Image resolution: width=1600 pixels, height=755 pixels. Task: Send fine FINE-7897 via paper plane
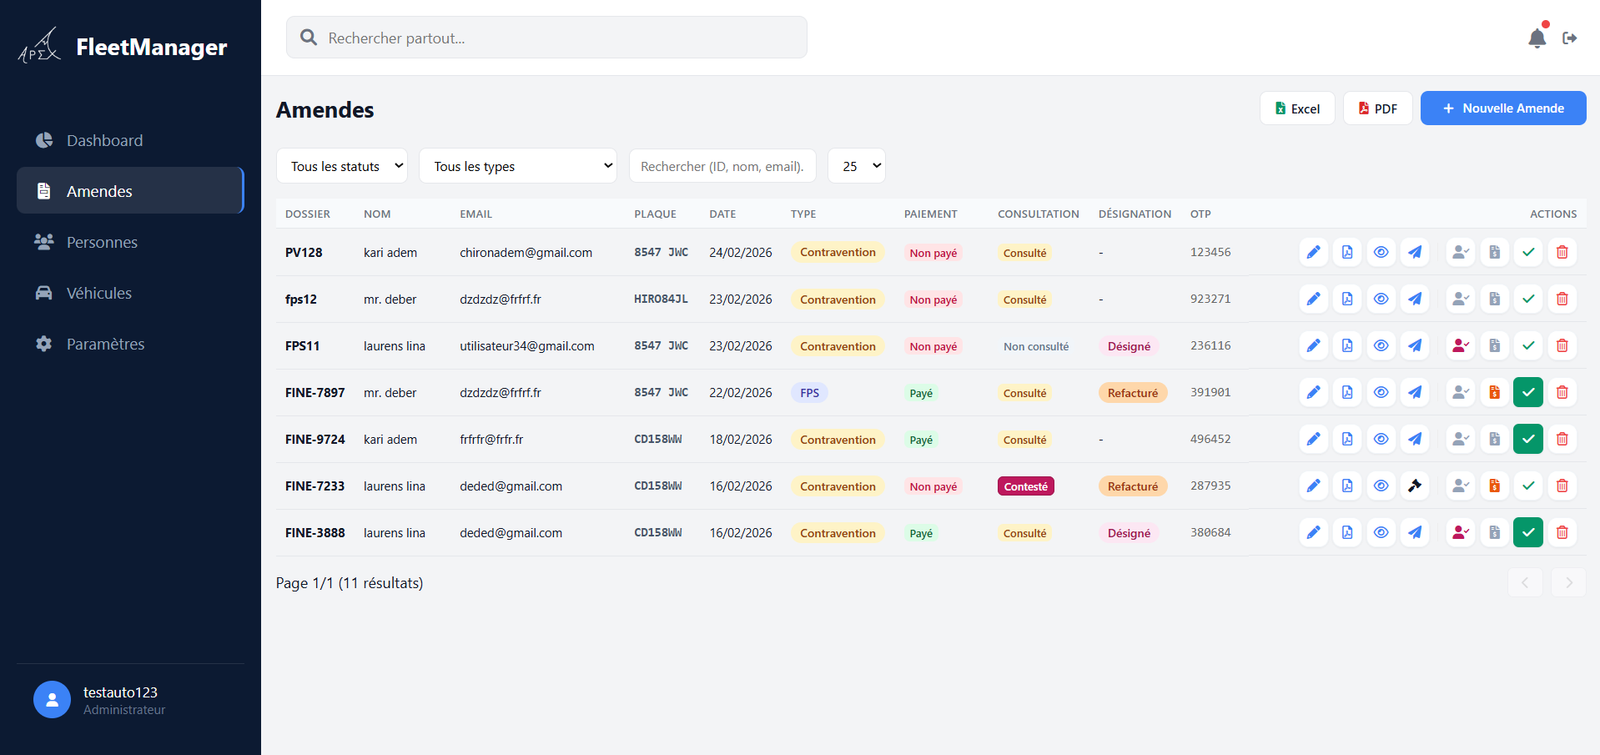[1415, 393]
